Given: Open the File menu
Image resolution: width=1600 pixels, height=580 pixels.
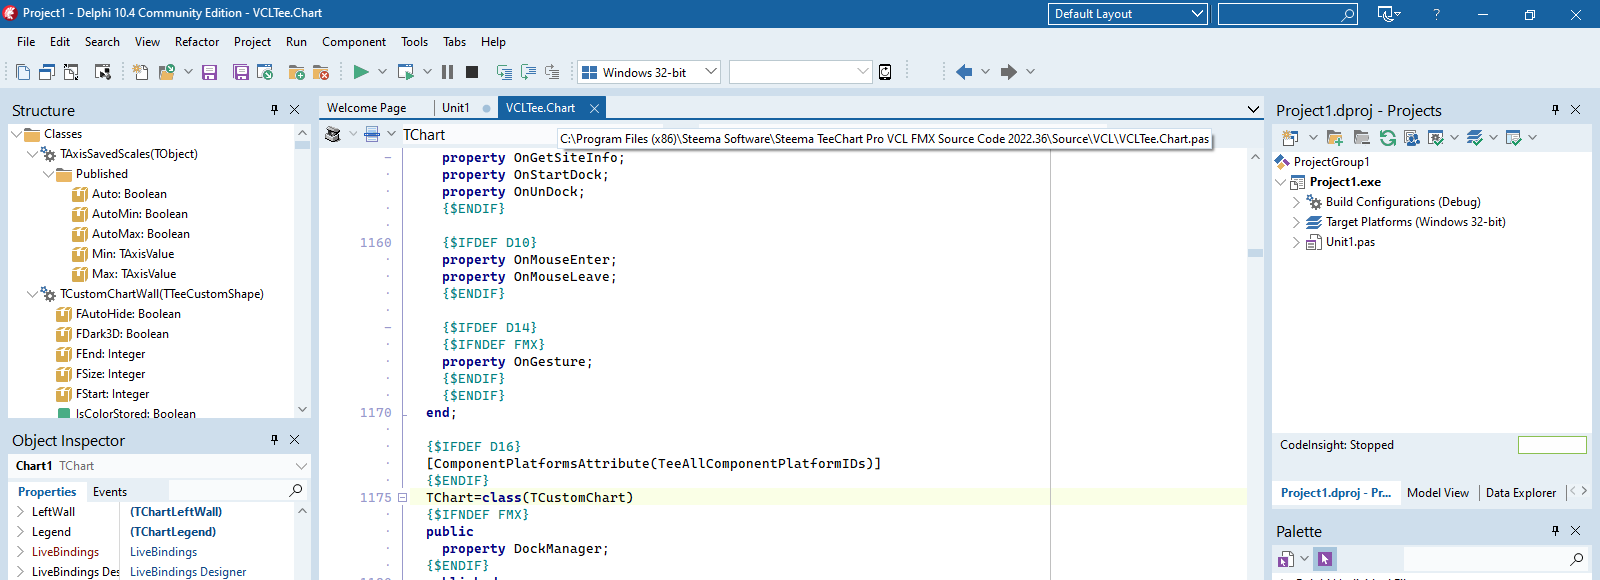Looking at the screenshot, I should (x=26, y=42).
